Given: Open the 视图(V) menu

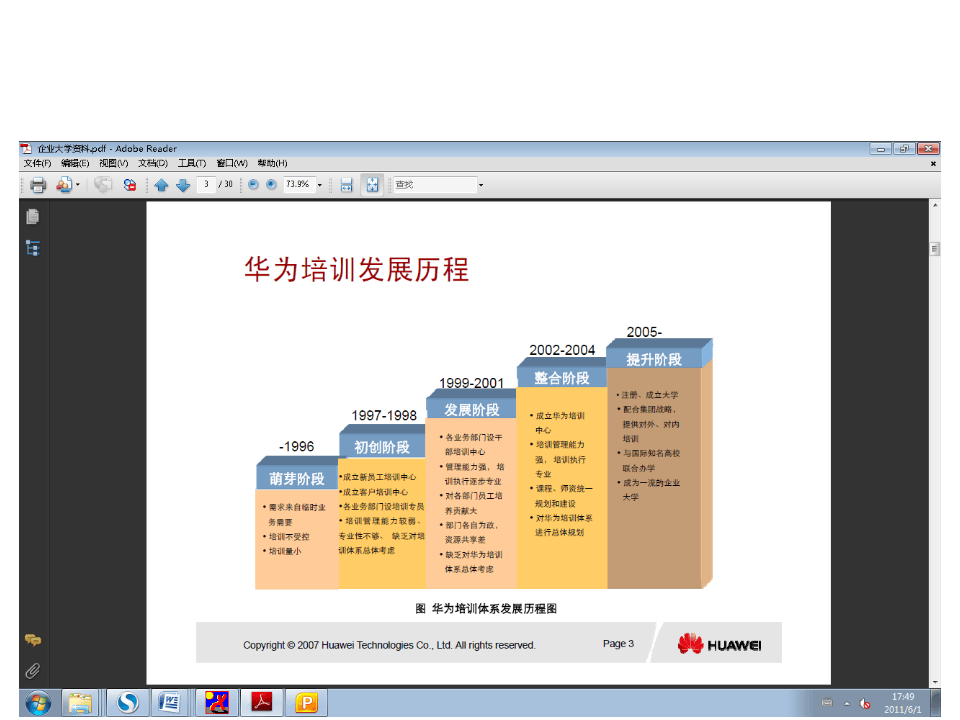Looking at the screenshot, I should click(114, 163).
